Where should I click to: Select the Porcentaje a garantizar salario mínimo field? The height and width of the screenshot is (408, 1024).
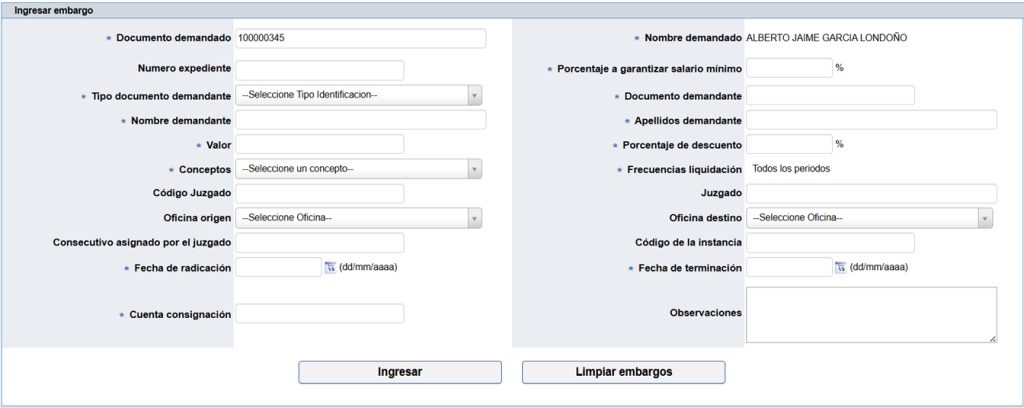click(x=789, y=68)
